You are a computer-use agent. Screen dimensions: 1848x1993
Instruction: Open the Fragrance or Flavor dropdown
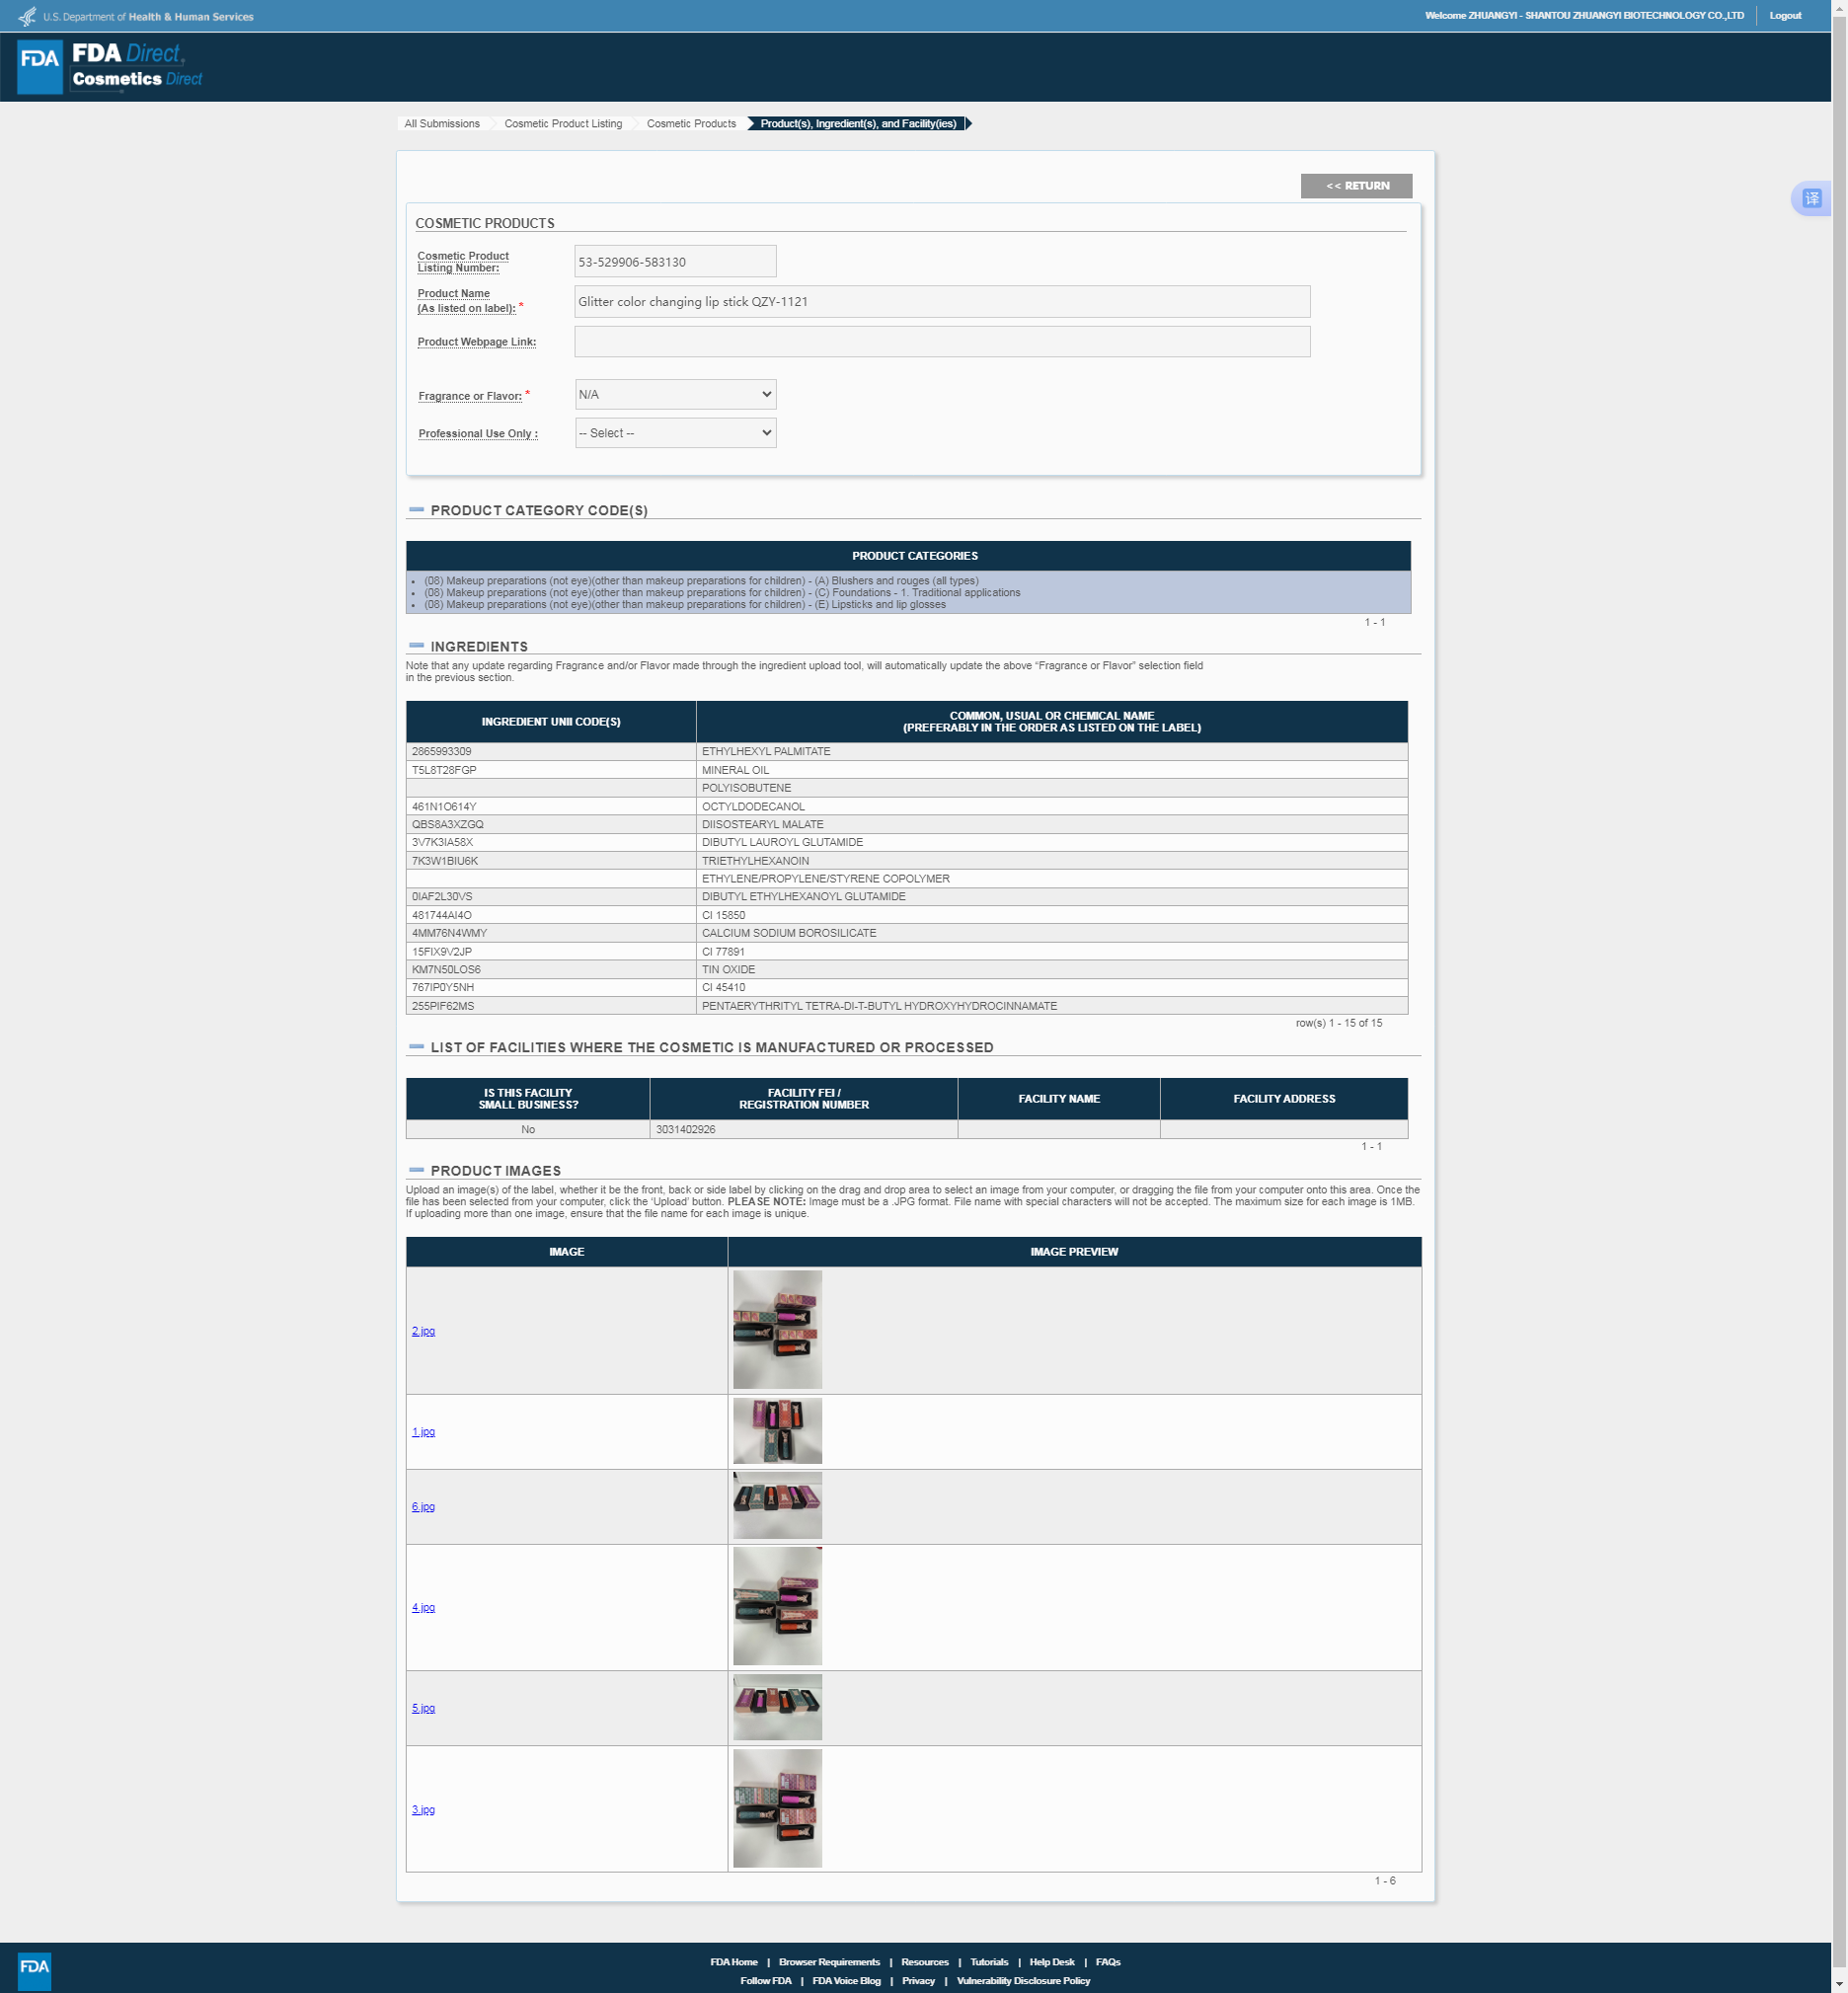click(675, 394)
